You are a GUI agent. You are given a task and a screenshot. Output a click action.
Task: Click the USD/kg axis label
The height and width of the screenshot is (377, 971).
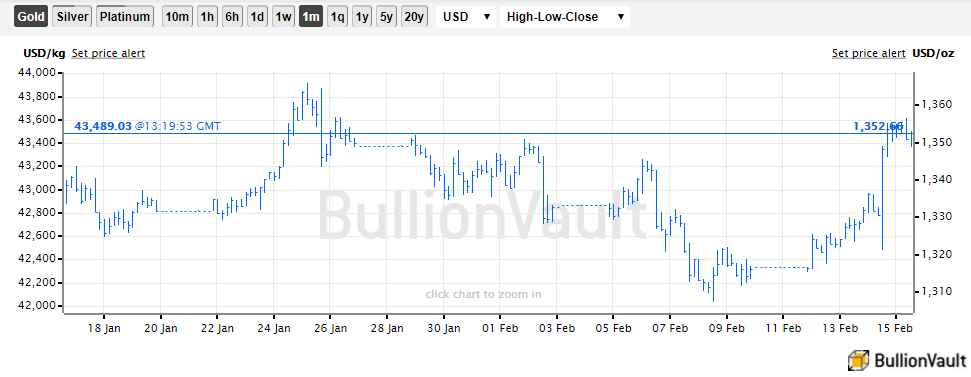point(44,53)
